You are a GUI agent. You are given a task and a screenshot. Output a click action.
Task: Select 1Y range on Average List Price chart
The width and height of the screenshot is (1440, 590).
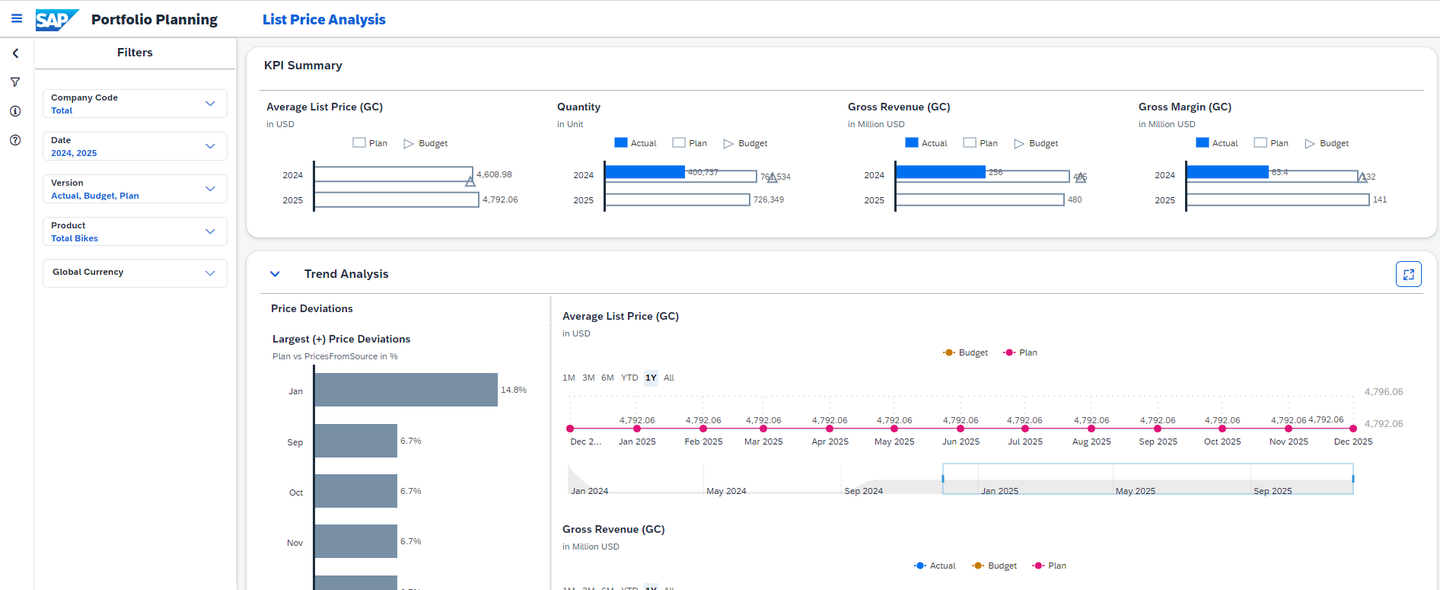point(651,378)
